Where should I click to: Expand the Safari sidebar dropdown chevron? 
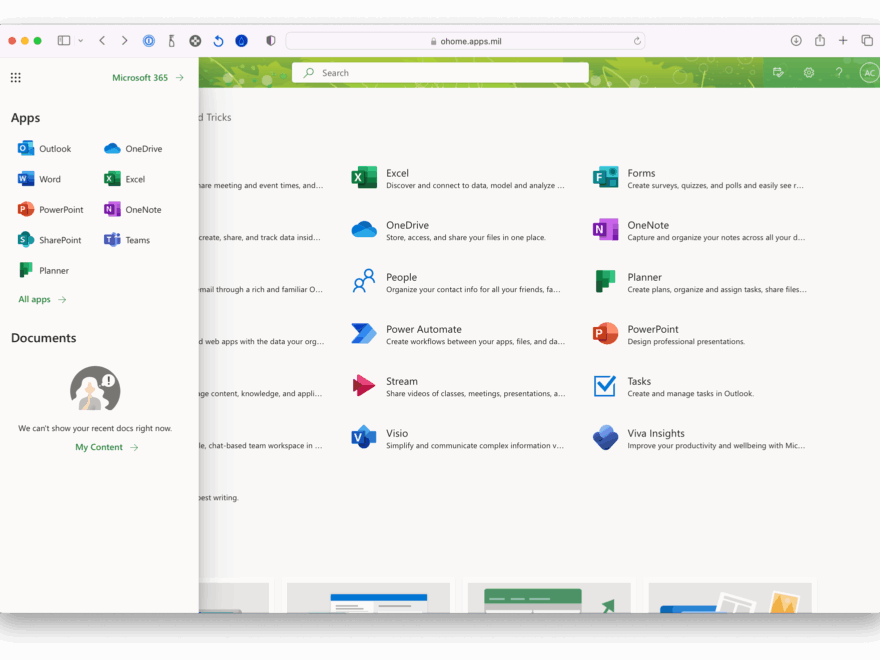click(x=81, y=40)
